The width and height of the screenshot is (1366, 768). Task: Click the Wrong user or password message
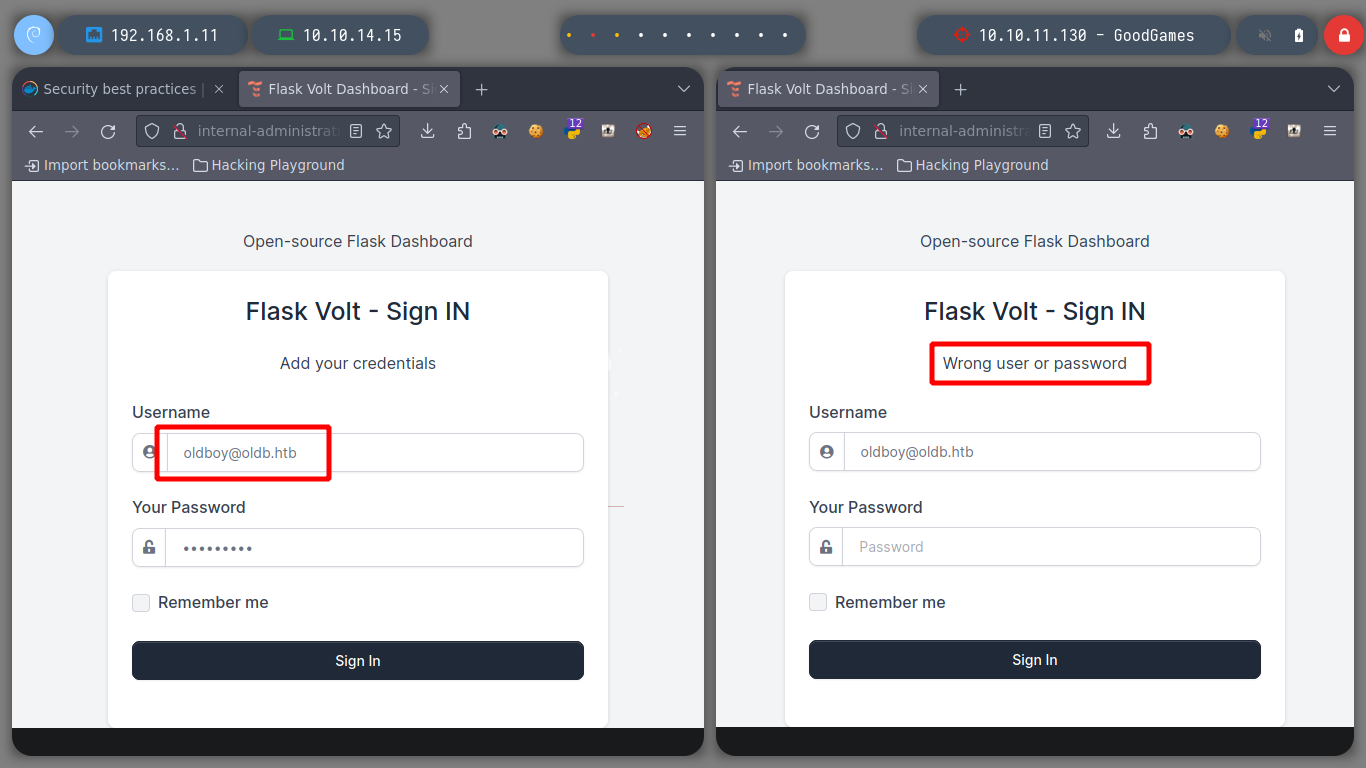1035,363
